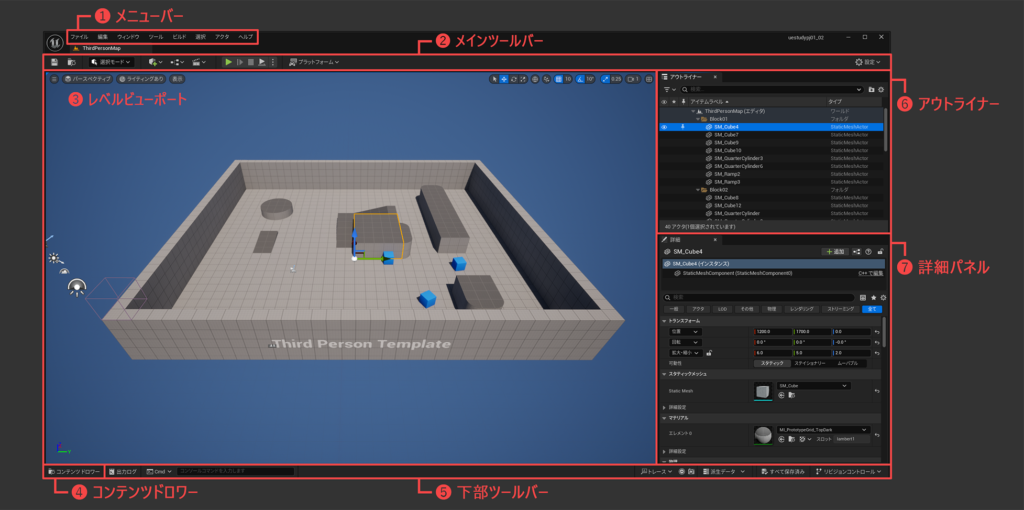Click the green Play button

point(228,62)
